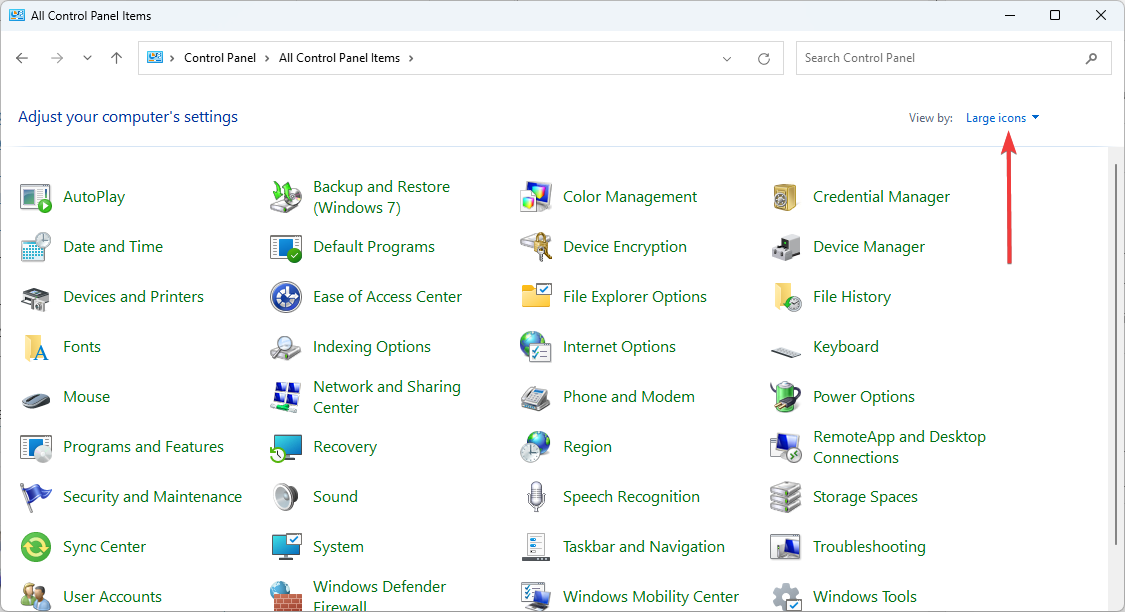1125x612 pixels.
Task: Click the Backup and Restore icon
Action: click(x=286, y=197)
